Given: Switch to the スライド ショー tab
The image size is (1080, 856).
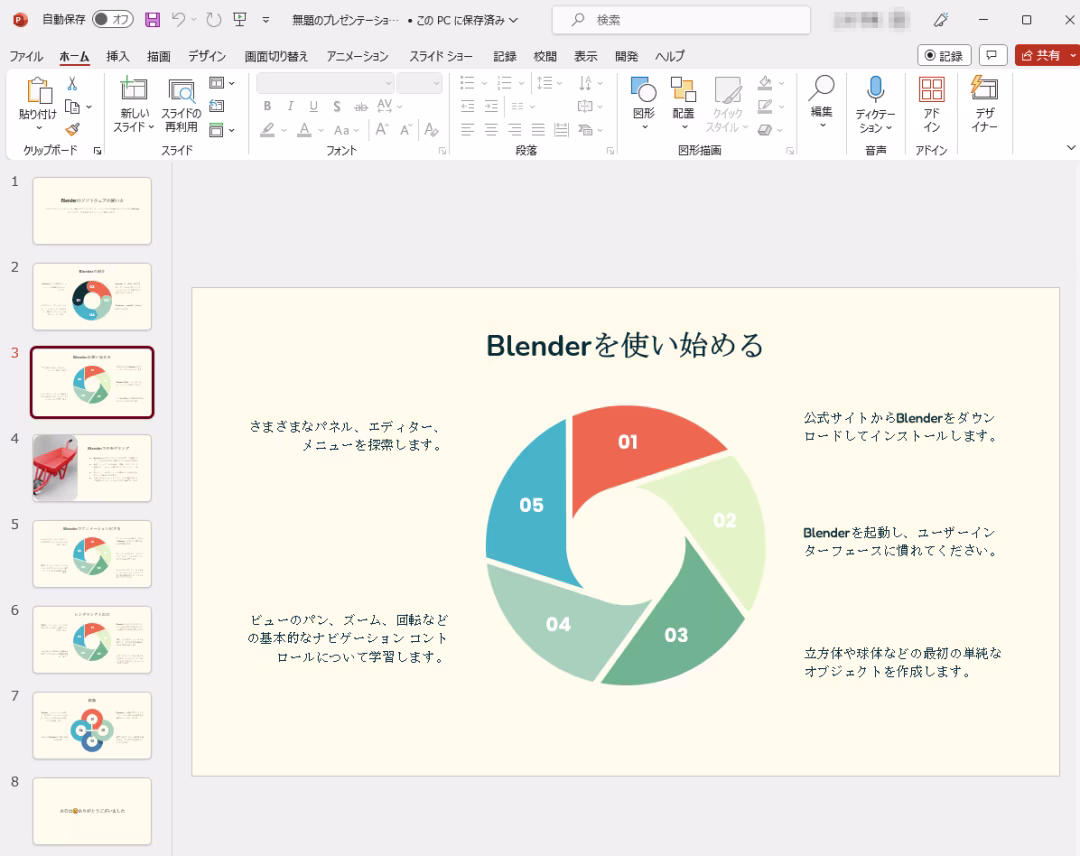Looking at the screenshot, I should coord(441,56).
